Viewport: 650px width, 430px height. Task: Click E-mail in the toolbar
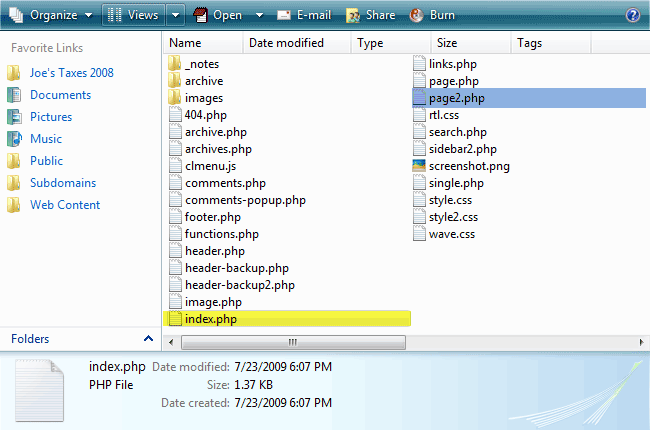pyautogui.click(x=304, y=15)
